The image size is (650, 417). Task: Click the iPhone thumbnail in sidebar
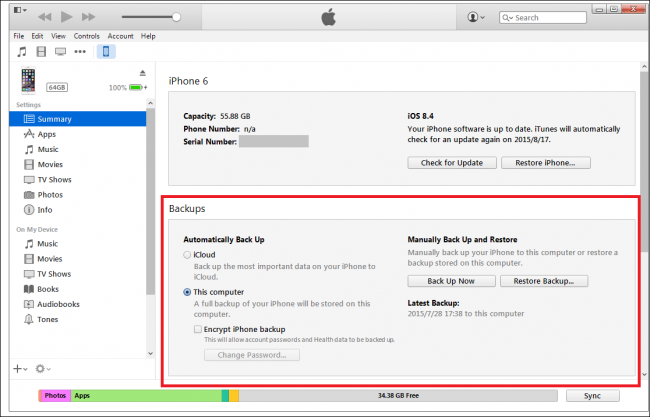click(x=28, y=80)
